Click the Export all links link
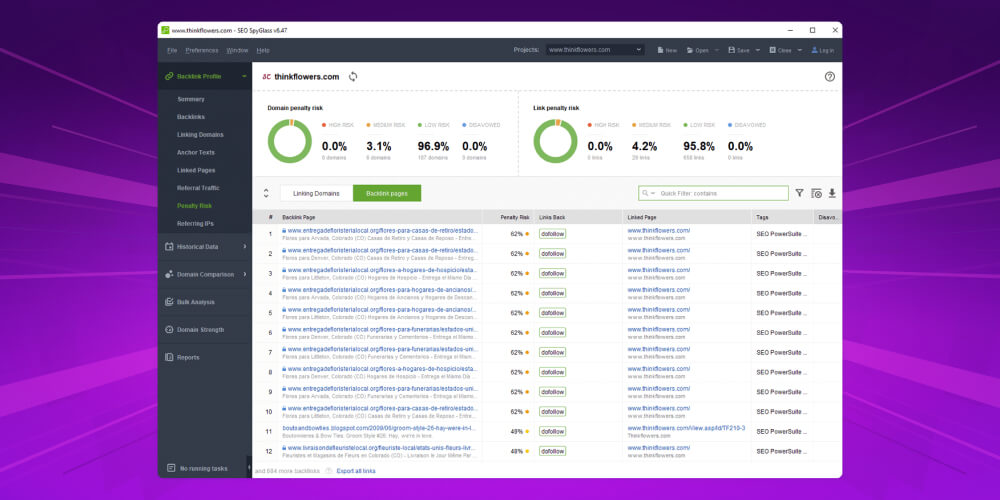1000x500 pixels. [356, 471]
